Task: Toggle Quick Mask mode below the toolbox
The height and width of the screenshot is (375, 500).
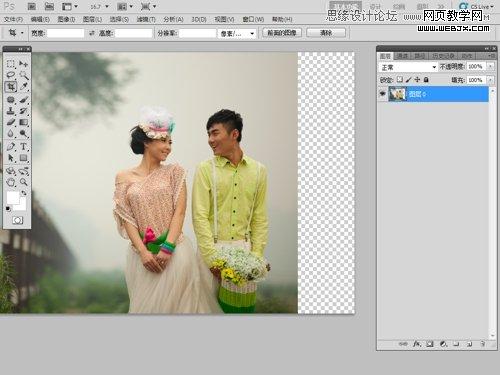Action: (x=17, y=220)
